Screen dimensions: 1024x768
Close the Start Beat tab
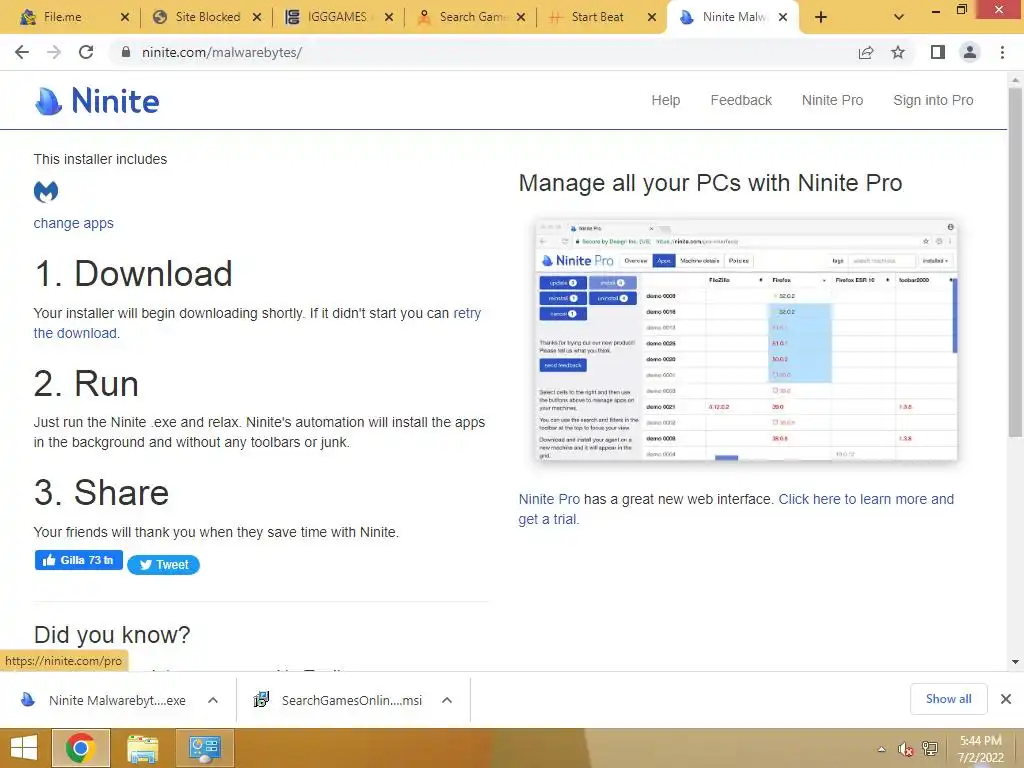(652, 17)
